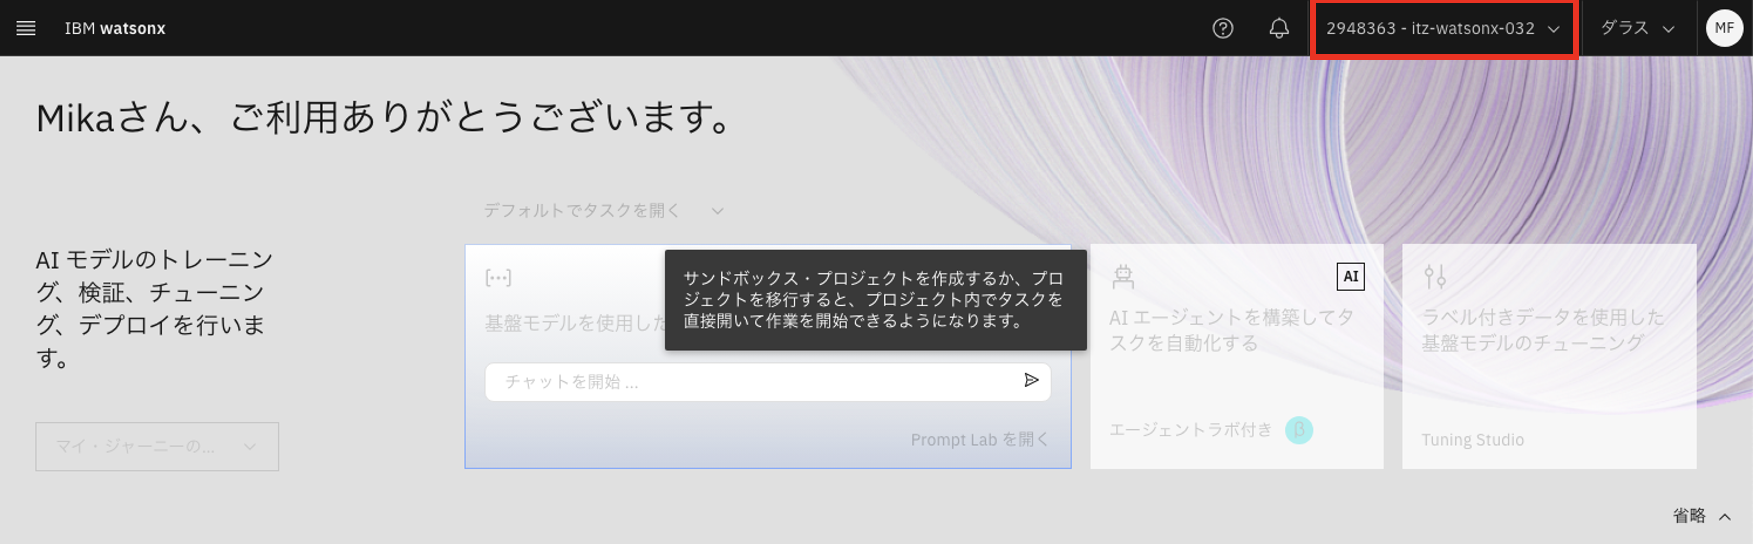Click the IBM watsonx home title

[115, 28]
